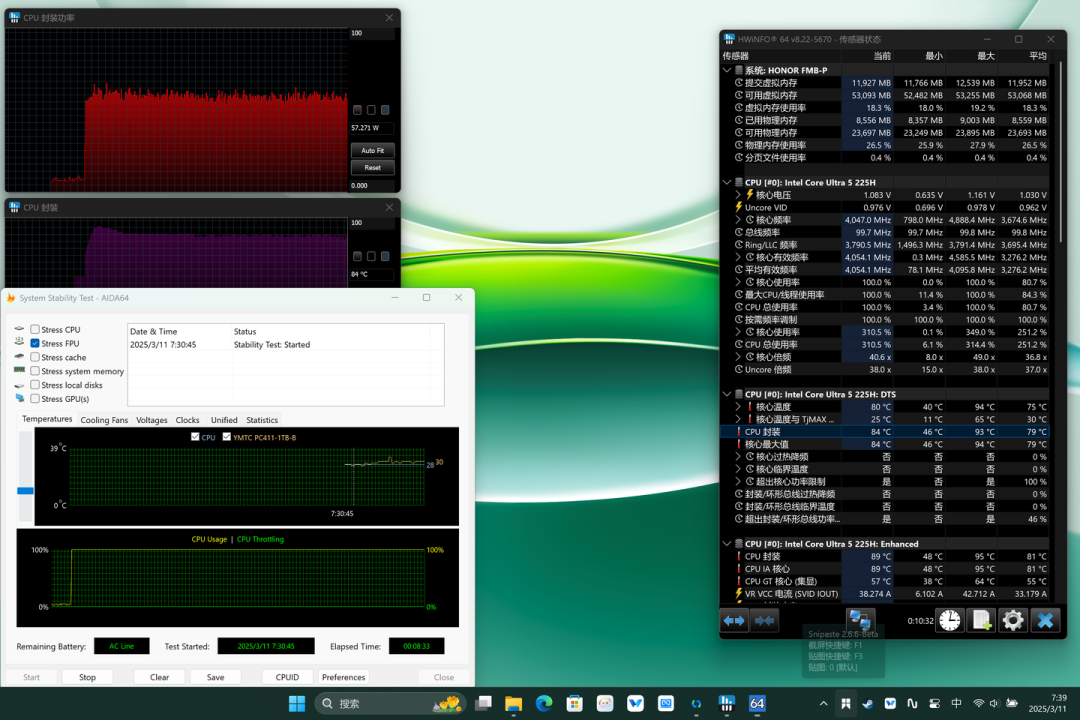The width and height of the screenshot is (1080, 720).
Task: Click HWiNFO expand columns arrows icon
Action: tap(734, 621)
